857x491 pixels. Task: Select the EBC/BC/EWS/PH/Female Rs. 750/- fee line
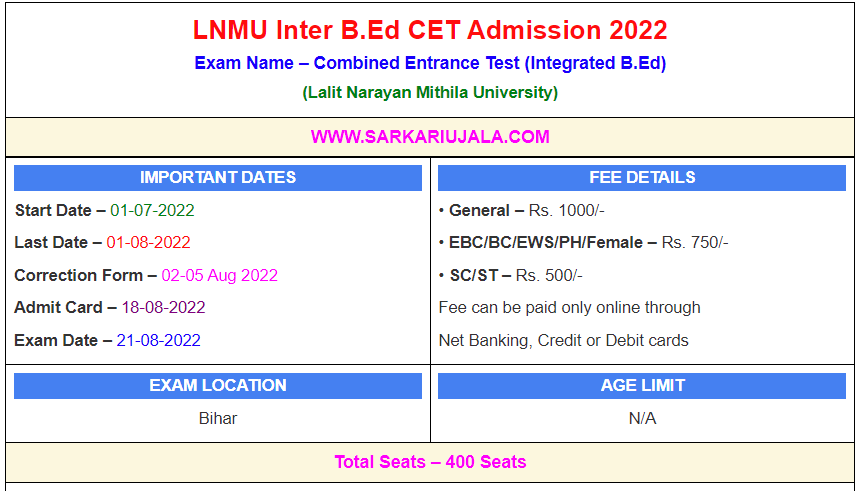[x=584, y=242]
